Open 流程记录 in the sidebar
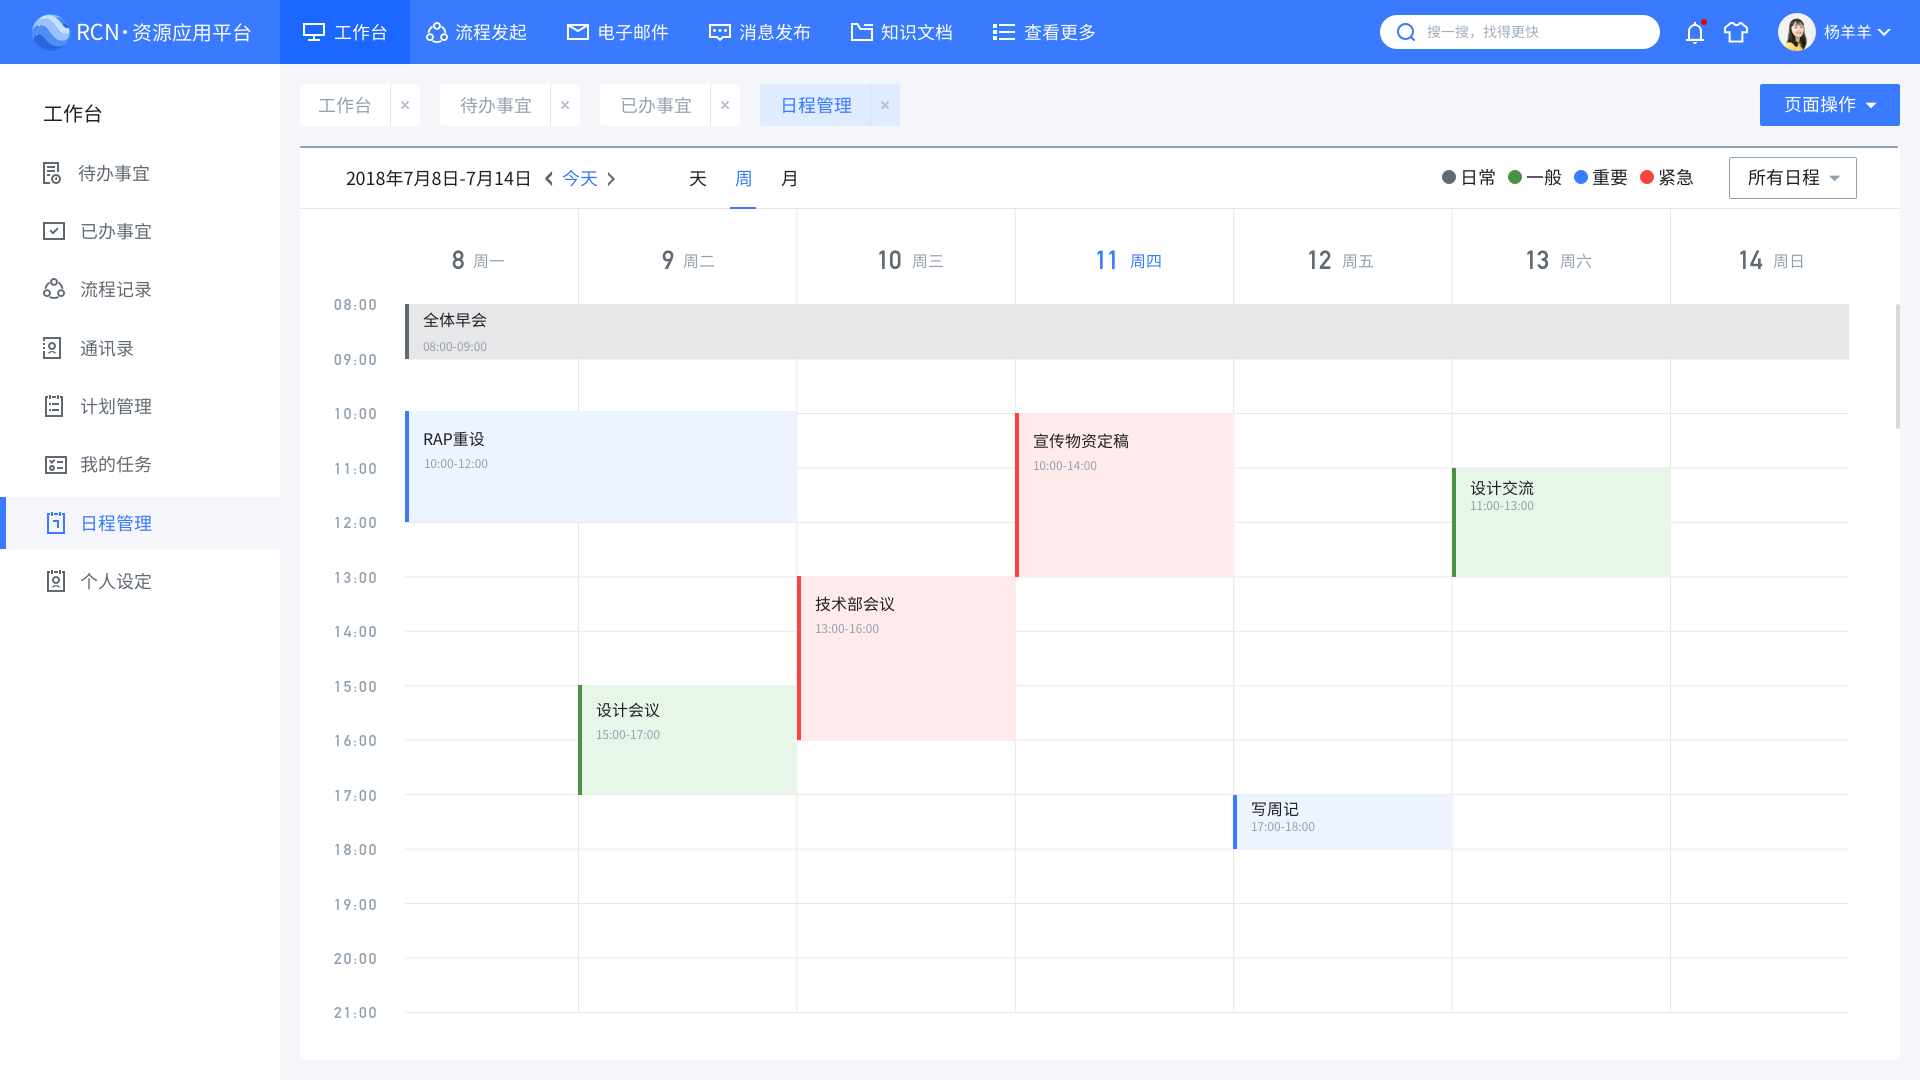Screen dimensions: 1920x1080 115,290
